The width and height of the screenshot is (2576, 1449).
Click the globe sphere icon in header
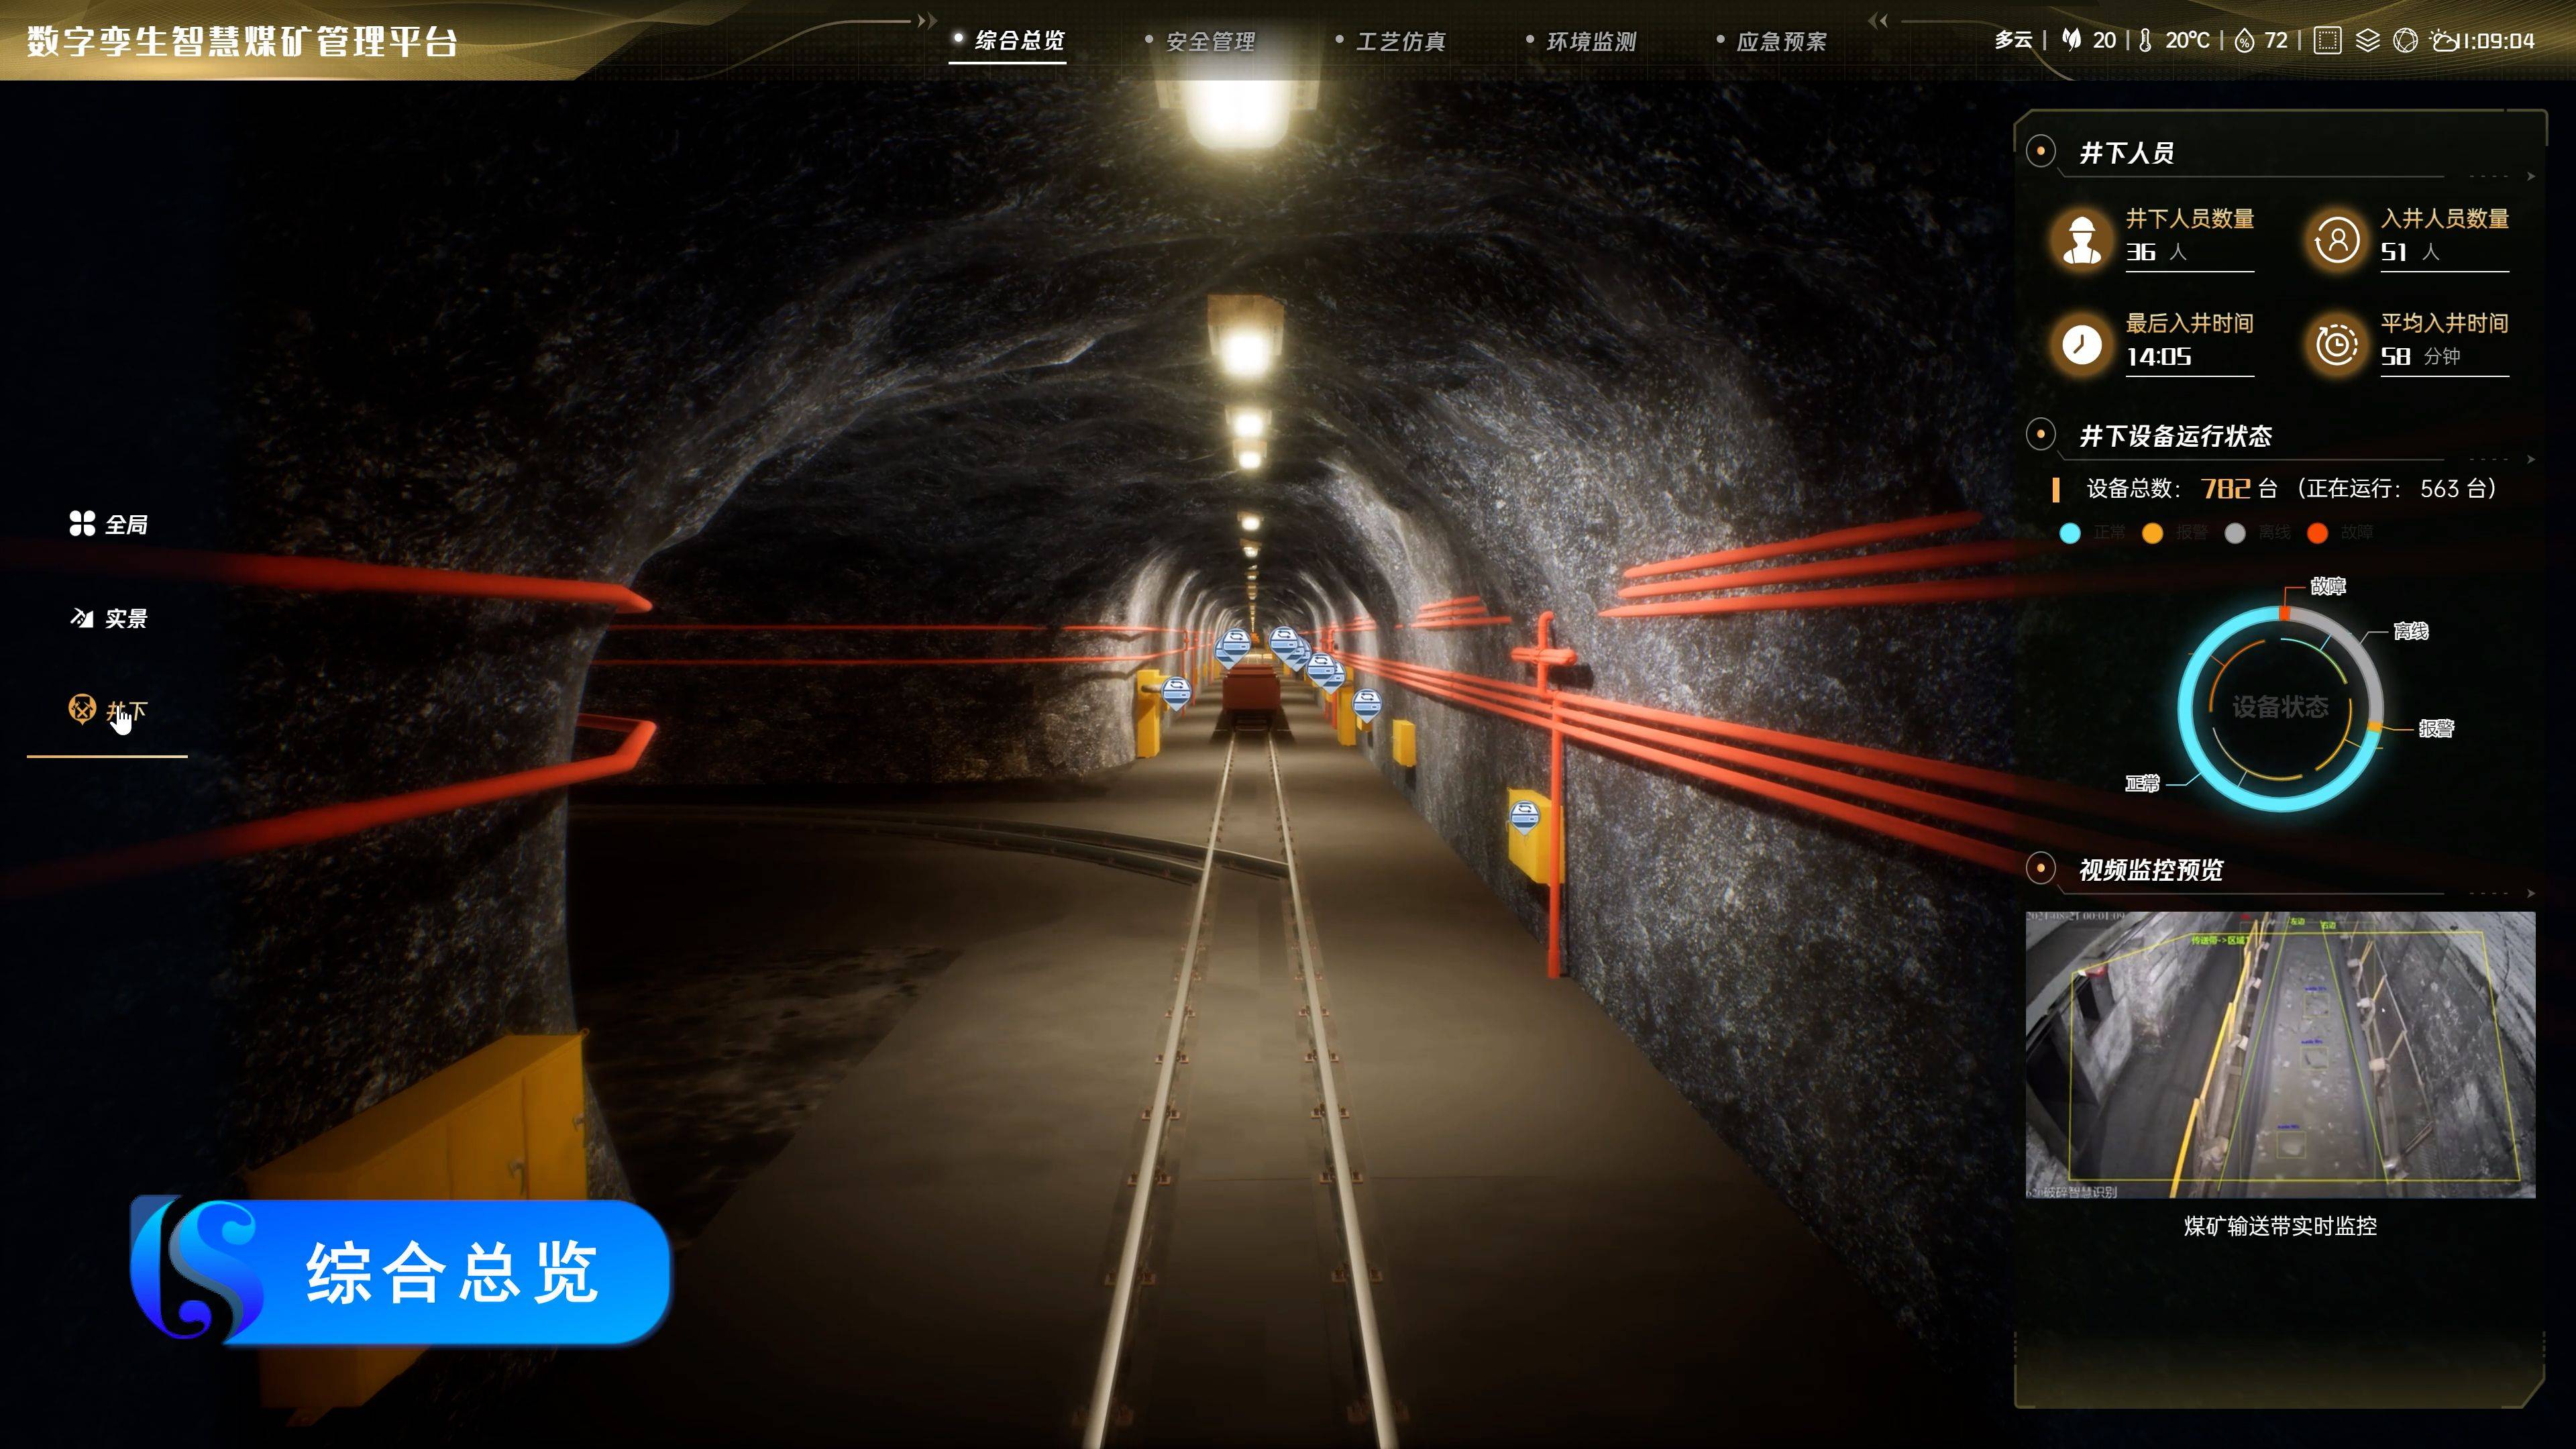point(2405,41)
